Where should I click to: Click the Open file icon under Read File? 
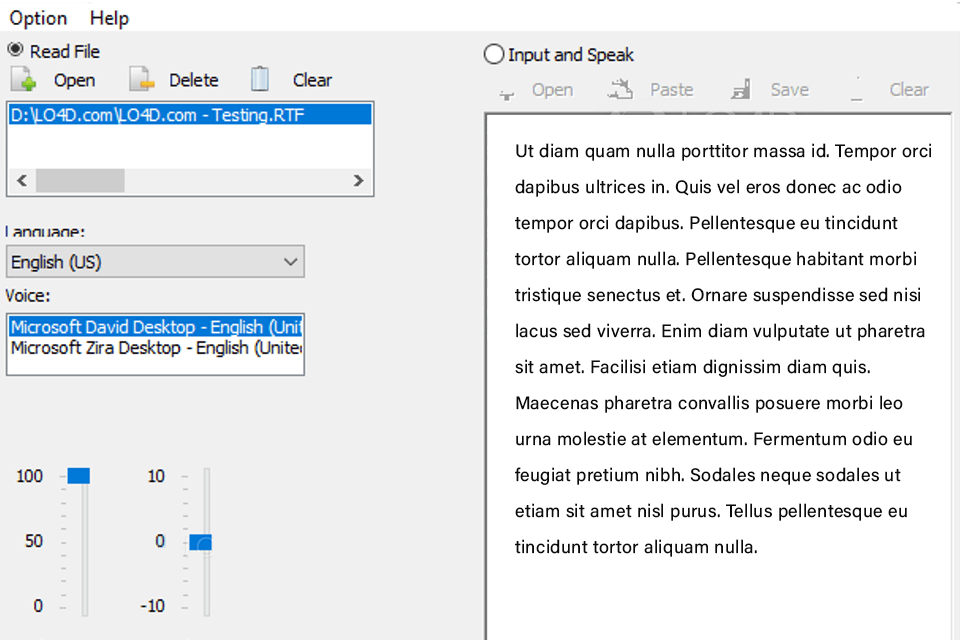point(24,79)
